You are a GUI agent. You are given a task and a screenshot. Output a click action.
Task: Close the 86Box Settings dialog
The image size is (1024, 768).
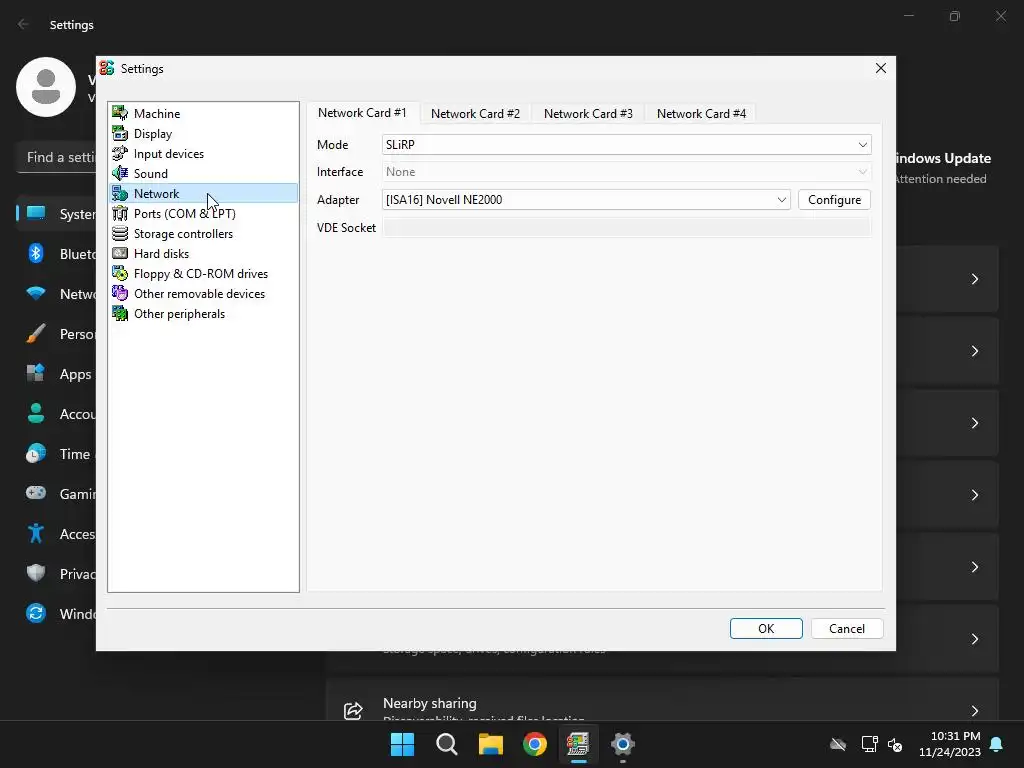[880, 69]
